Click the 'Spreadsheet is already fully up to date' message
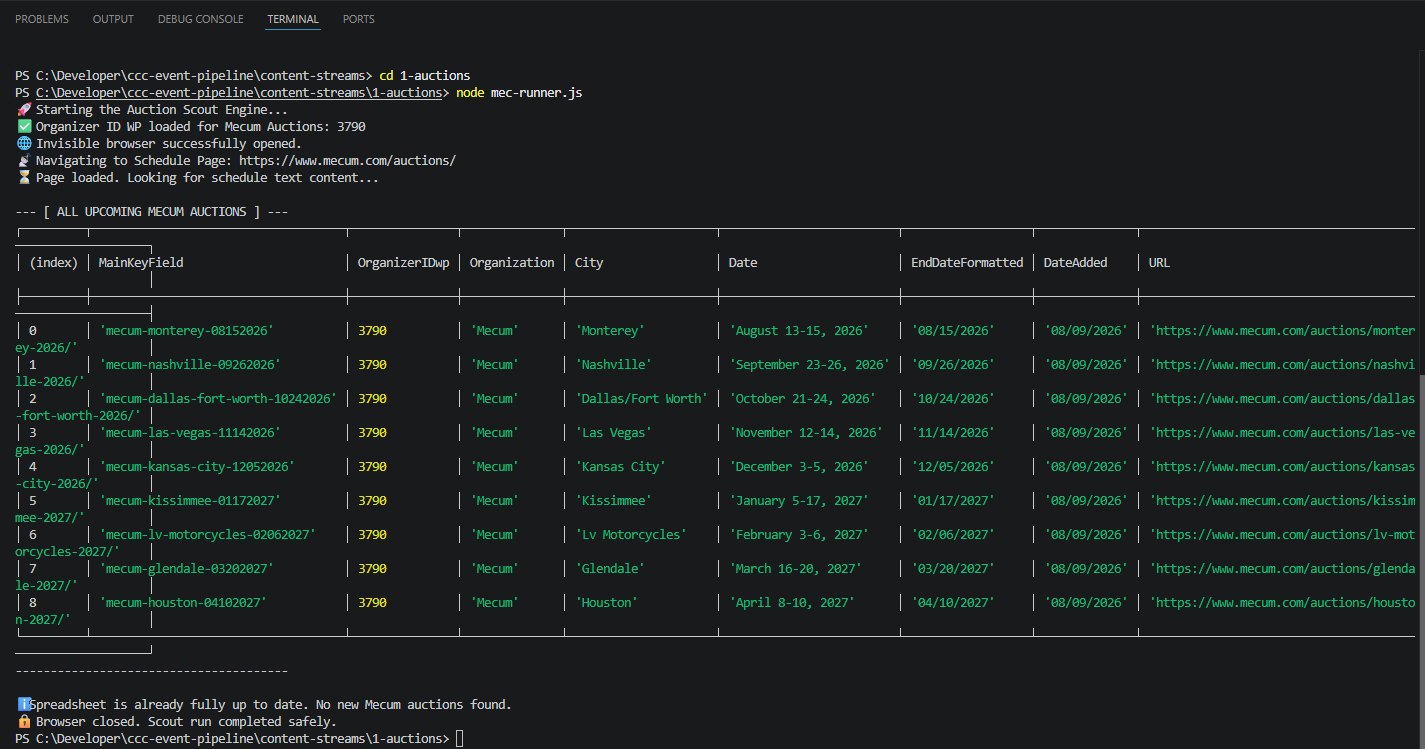 (x=264, y=705)
